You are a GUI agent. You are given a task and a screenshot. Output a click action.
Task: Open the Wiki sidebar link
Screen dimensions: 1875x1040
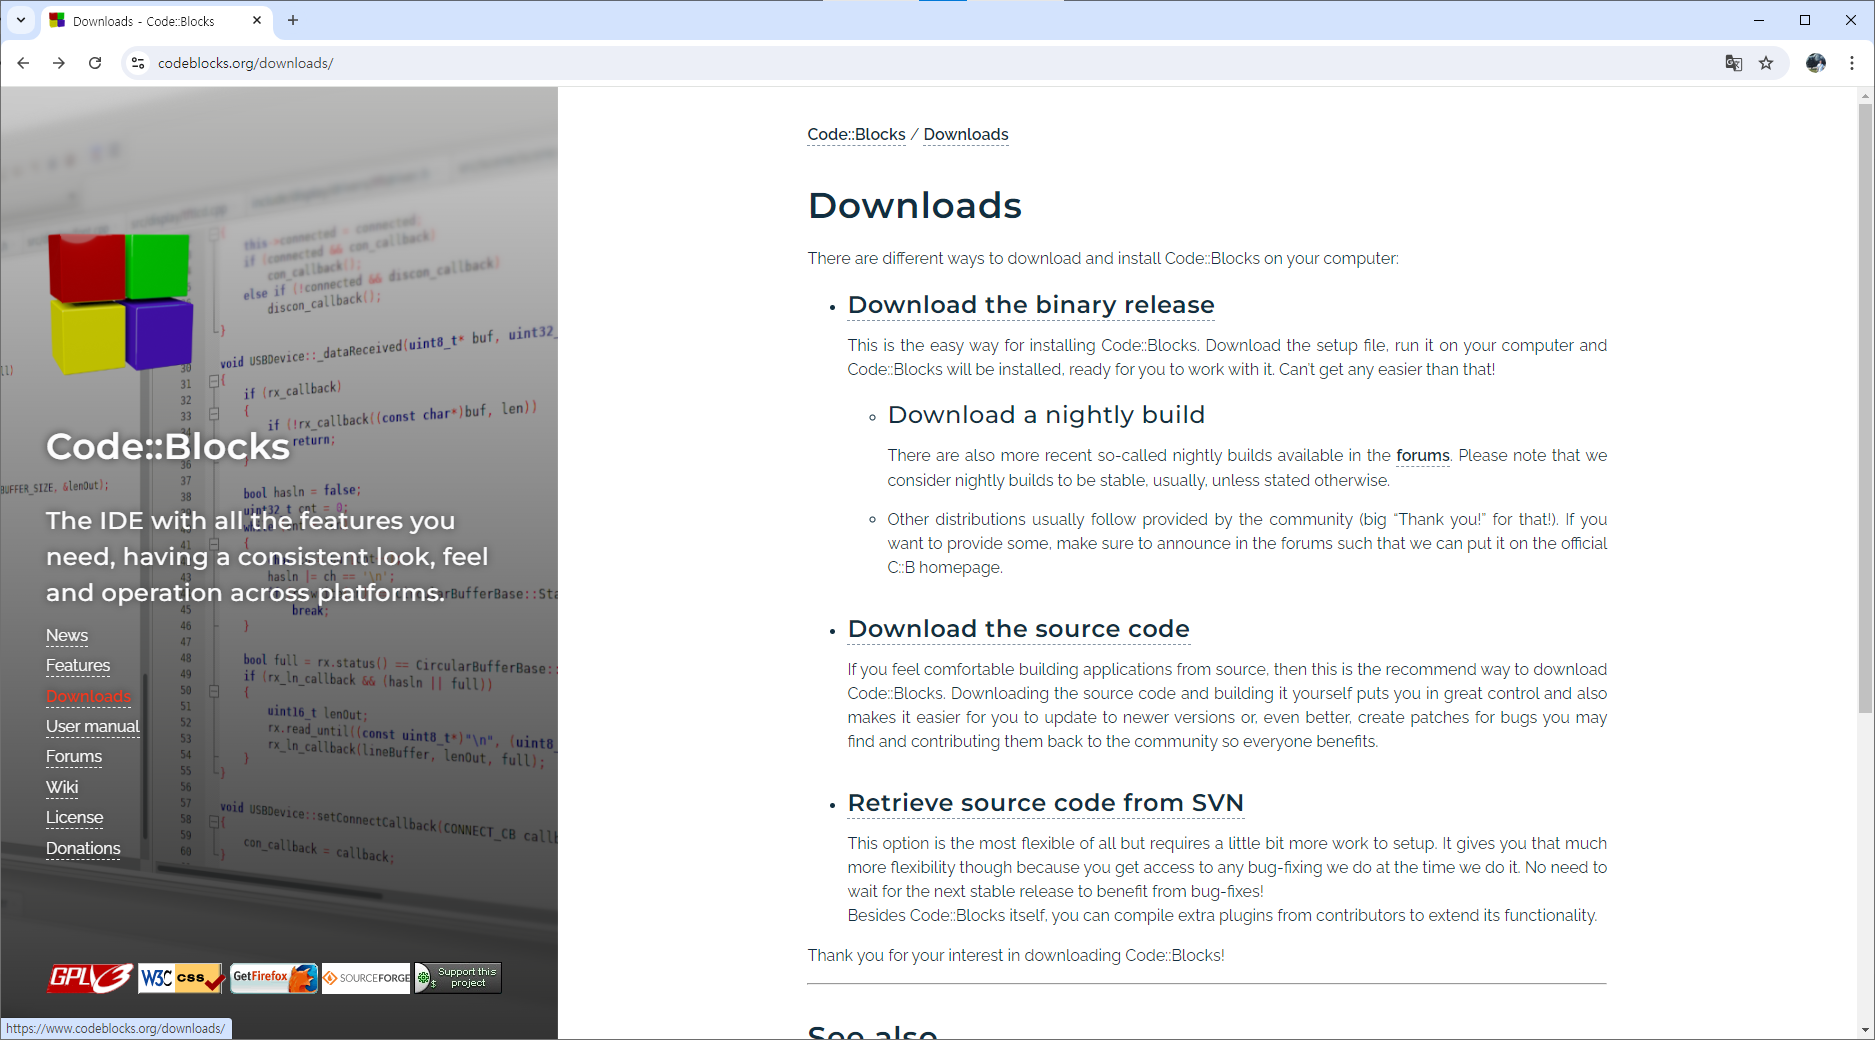click(x=62, y=788)
